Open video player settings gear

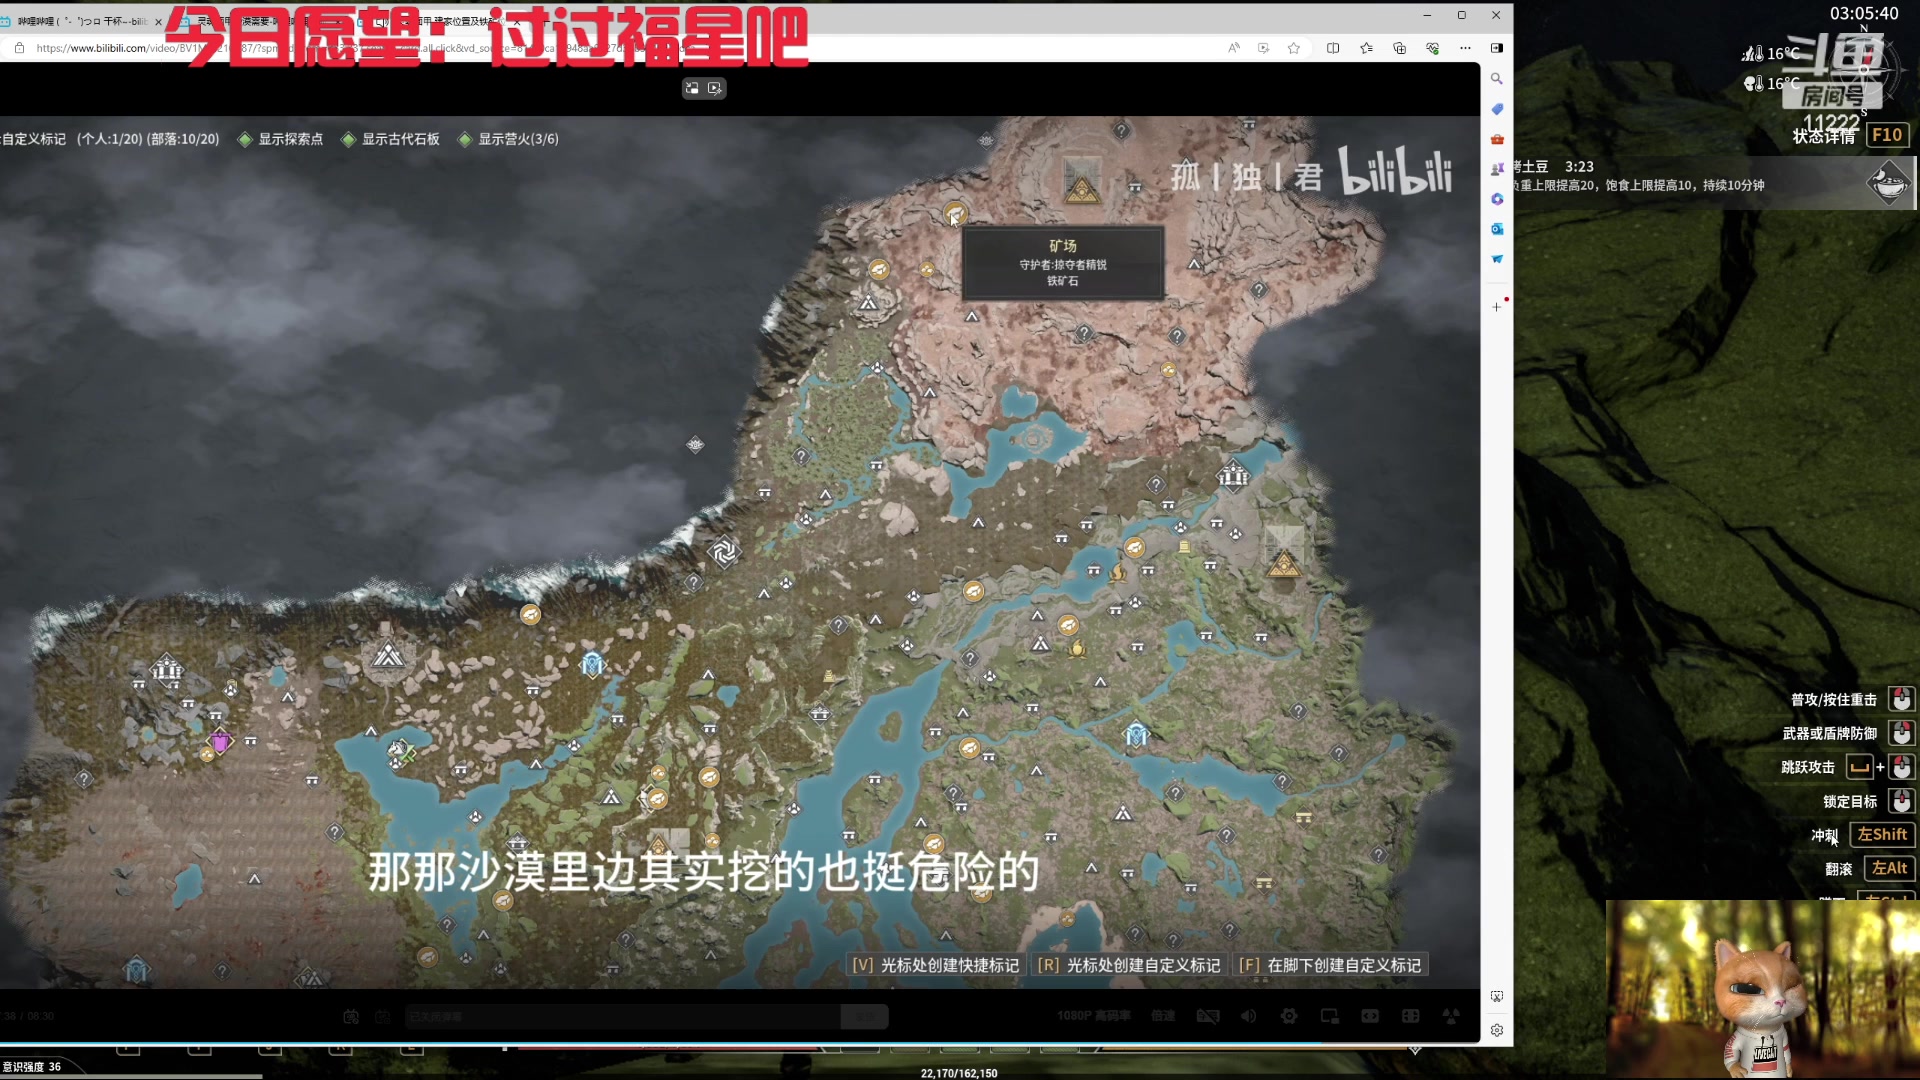pos(1289,1016)
